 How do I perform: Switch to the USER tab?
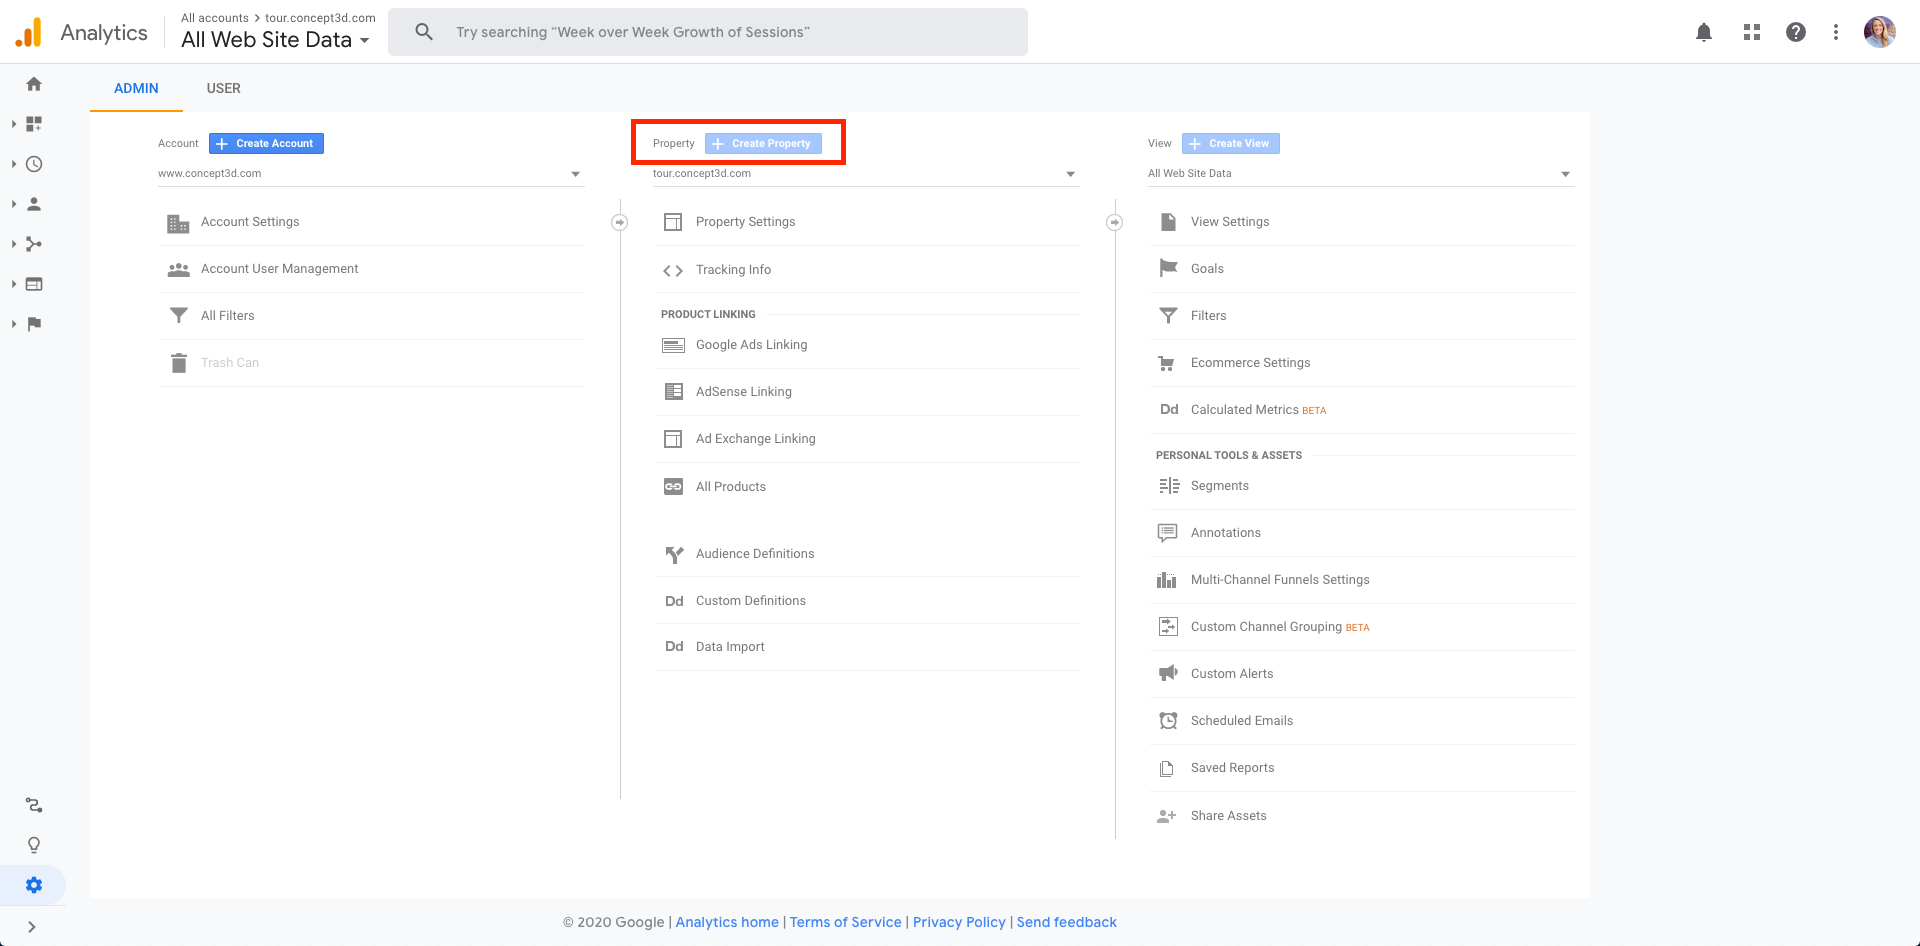[x=223, y=88]
